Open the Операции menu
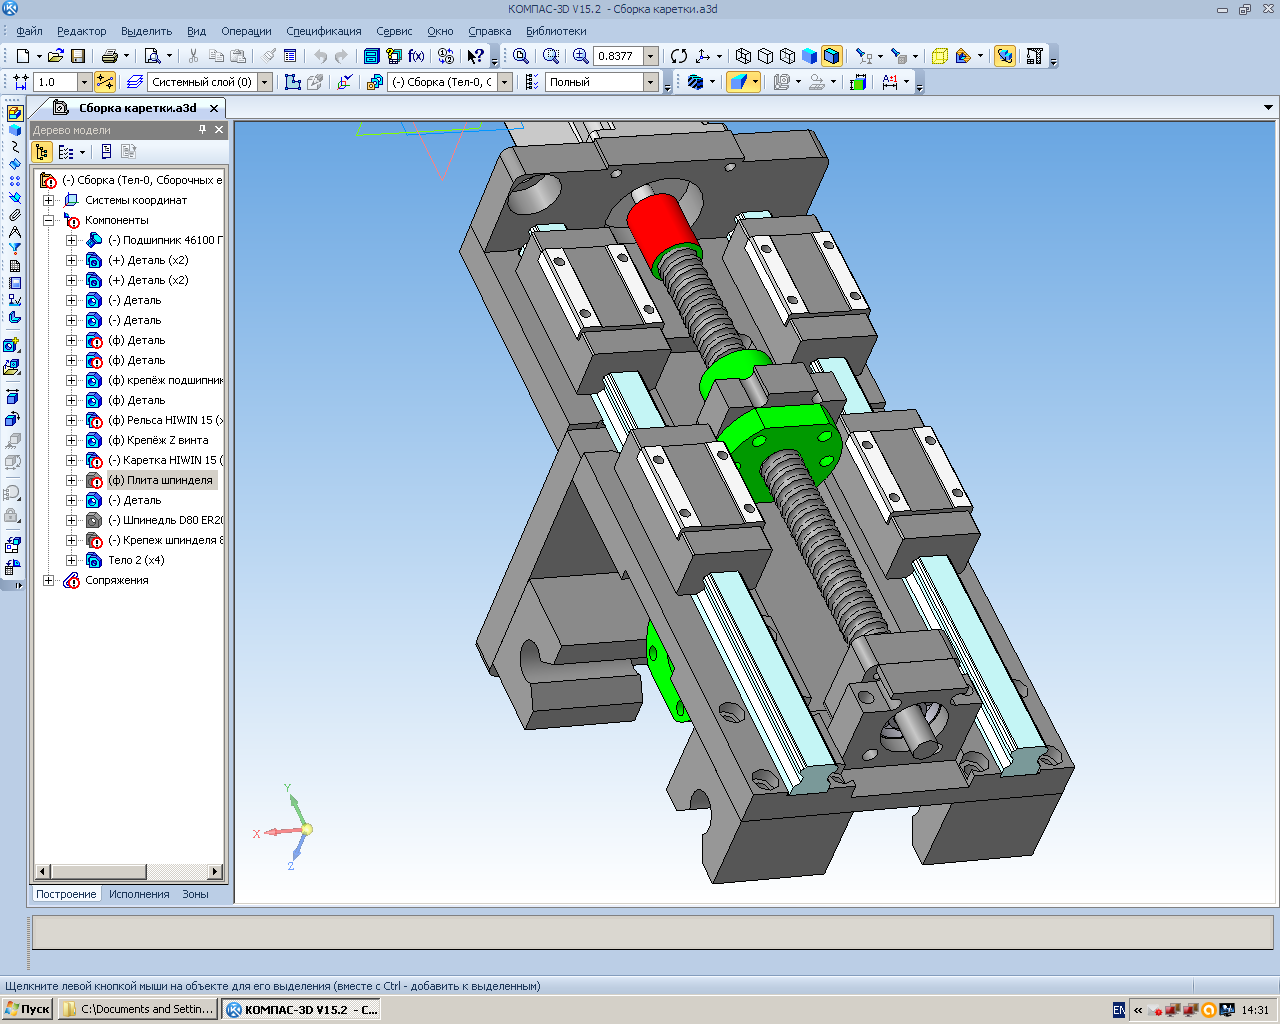1280x1024 pixels. click(x=246, y=31)
